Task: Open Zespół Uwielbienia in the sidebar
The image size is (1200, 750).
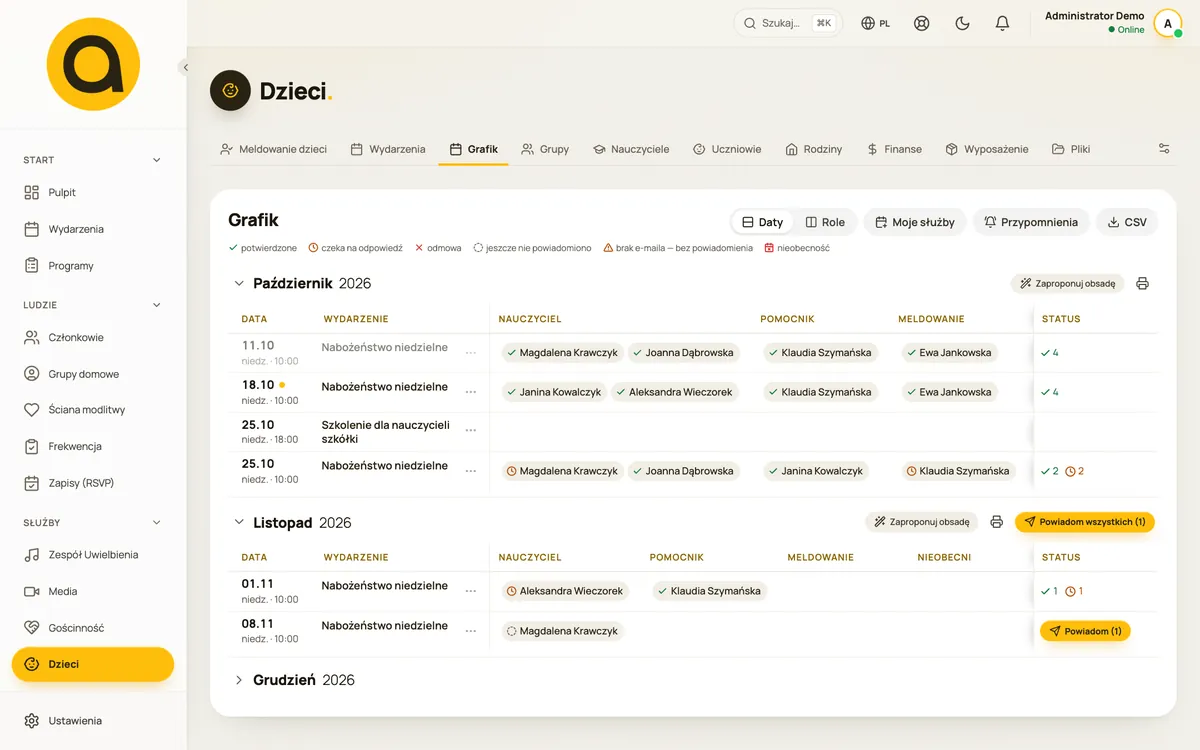Action: 93,555
